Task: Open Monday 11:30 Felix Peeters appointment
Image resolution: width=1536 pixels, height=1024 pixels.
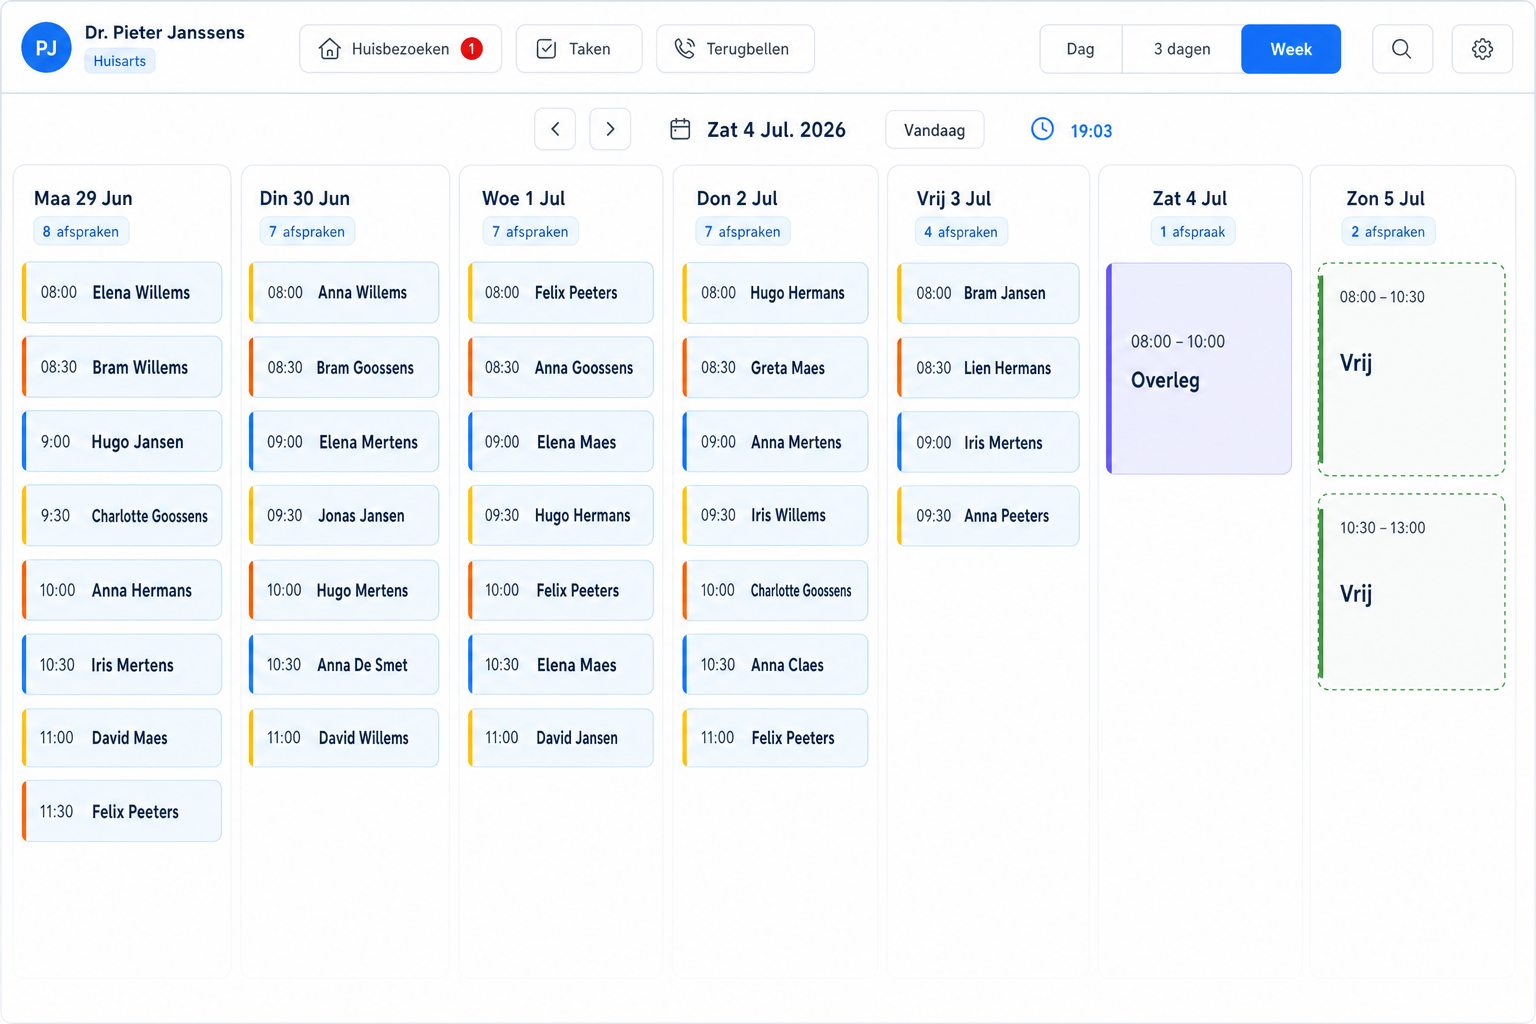Action: tap(122, 811)
